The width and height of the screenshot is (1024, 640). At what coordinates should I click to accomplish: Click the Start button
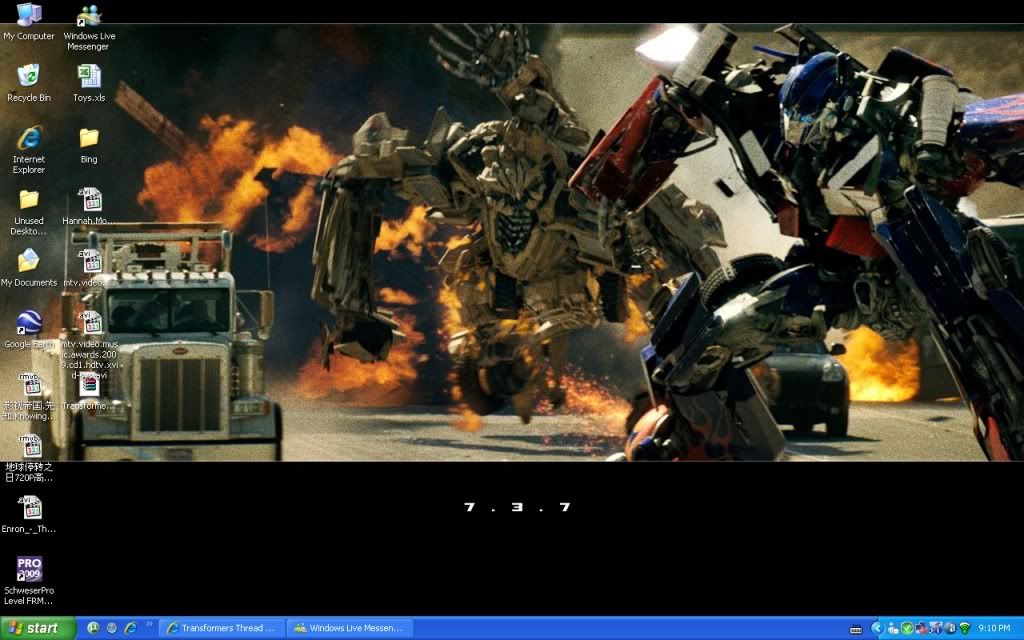38,628
